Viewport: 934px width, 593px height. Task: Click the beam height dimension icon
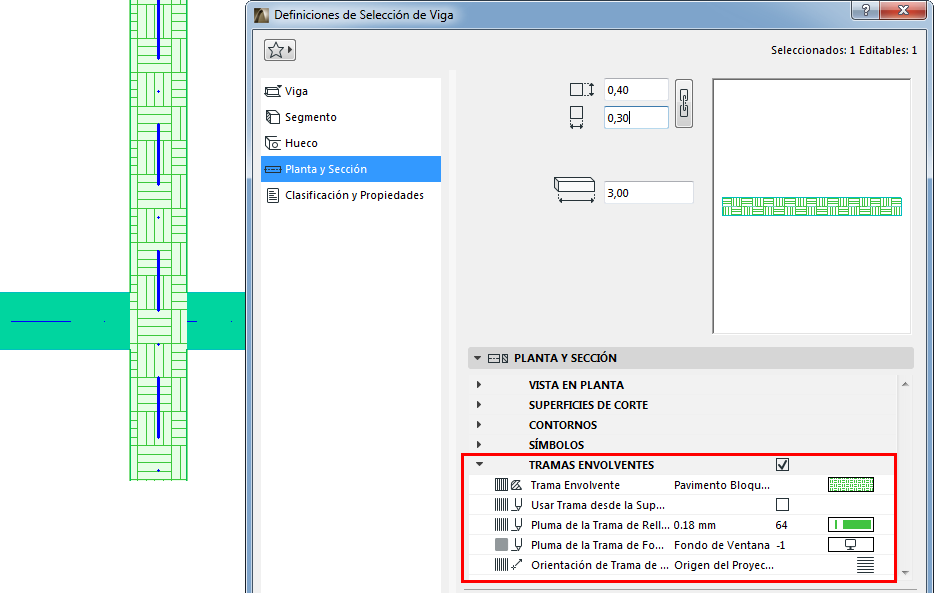click(x=581, y=90)
